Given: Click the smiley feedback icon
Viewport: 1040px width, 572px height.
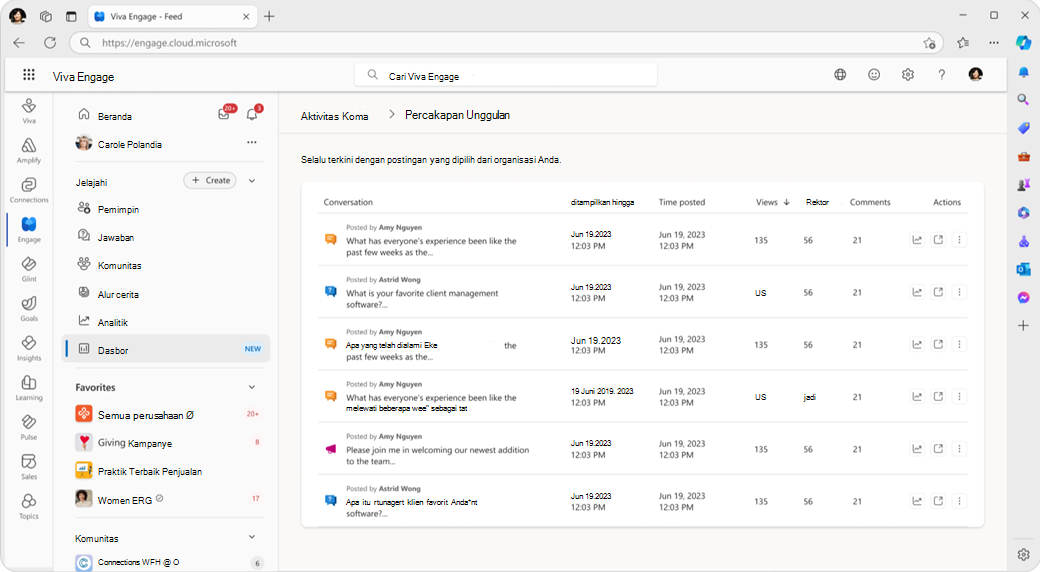Looking at the screenshot, I should pyautogui.click(x=874, y=74).
